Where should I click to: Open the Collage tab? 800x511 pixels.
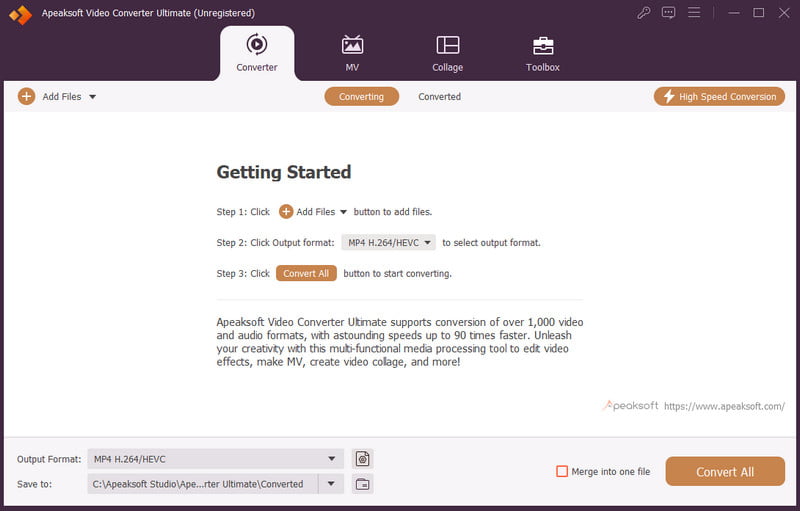pyautogui.click(x=447, y=54)
